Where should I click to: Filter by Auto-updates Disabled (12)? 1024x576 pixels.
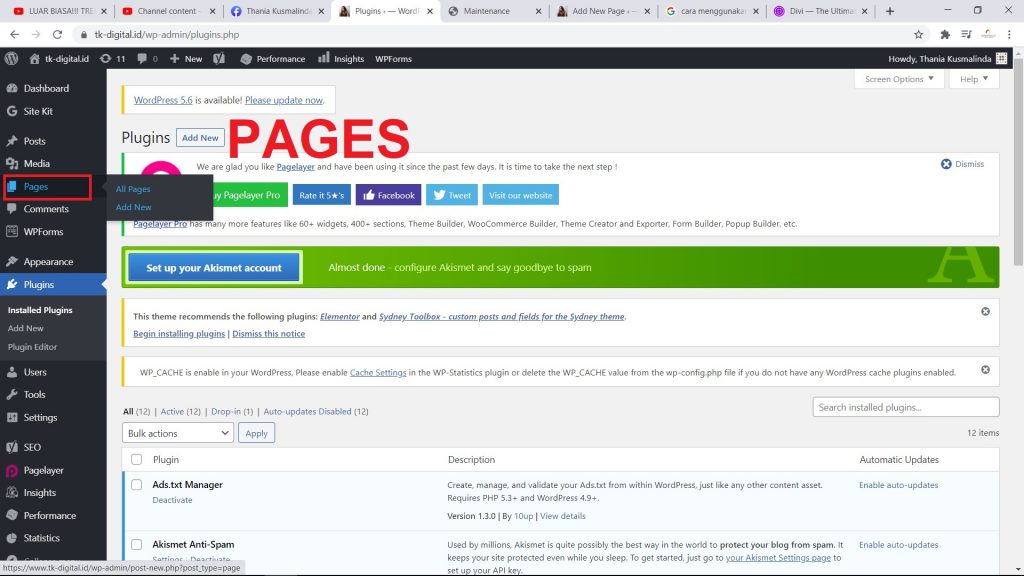(x=316, y=411)
